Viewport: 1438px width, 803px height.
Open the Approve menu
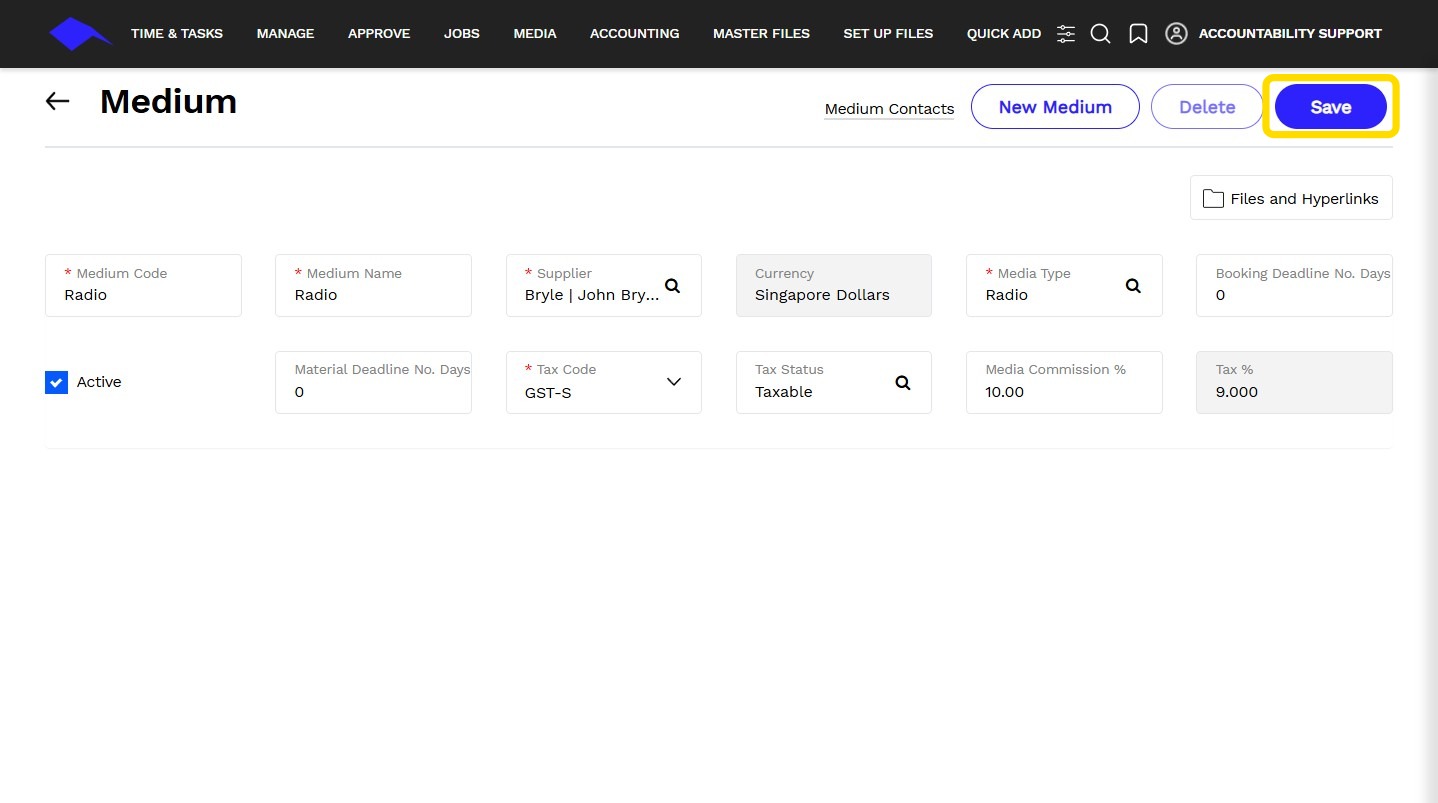379,33
